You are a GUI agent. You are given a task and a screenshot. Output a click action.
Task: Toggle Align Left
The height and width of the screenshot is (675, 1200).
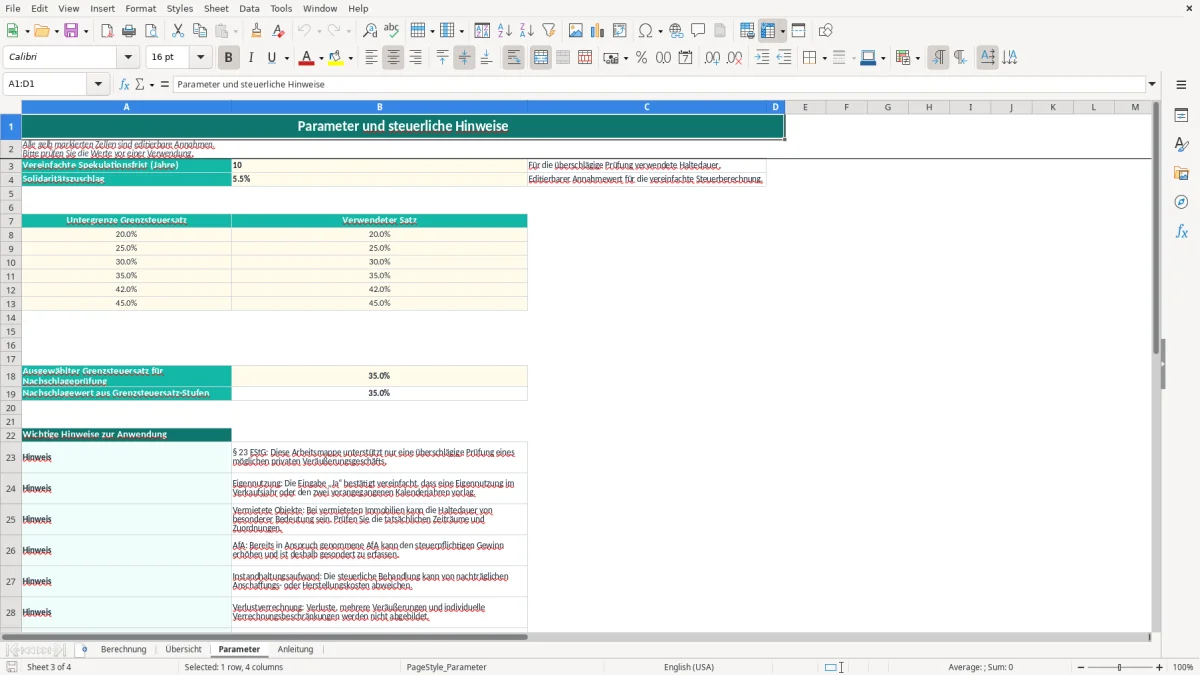371,58
